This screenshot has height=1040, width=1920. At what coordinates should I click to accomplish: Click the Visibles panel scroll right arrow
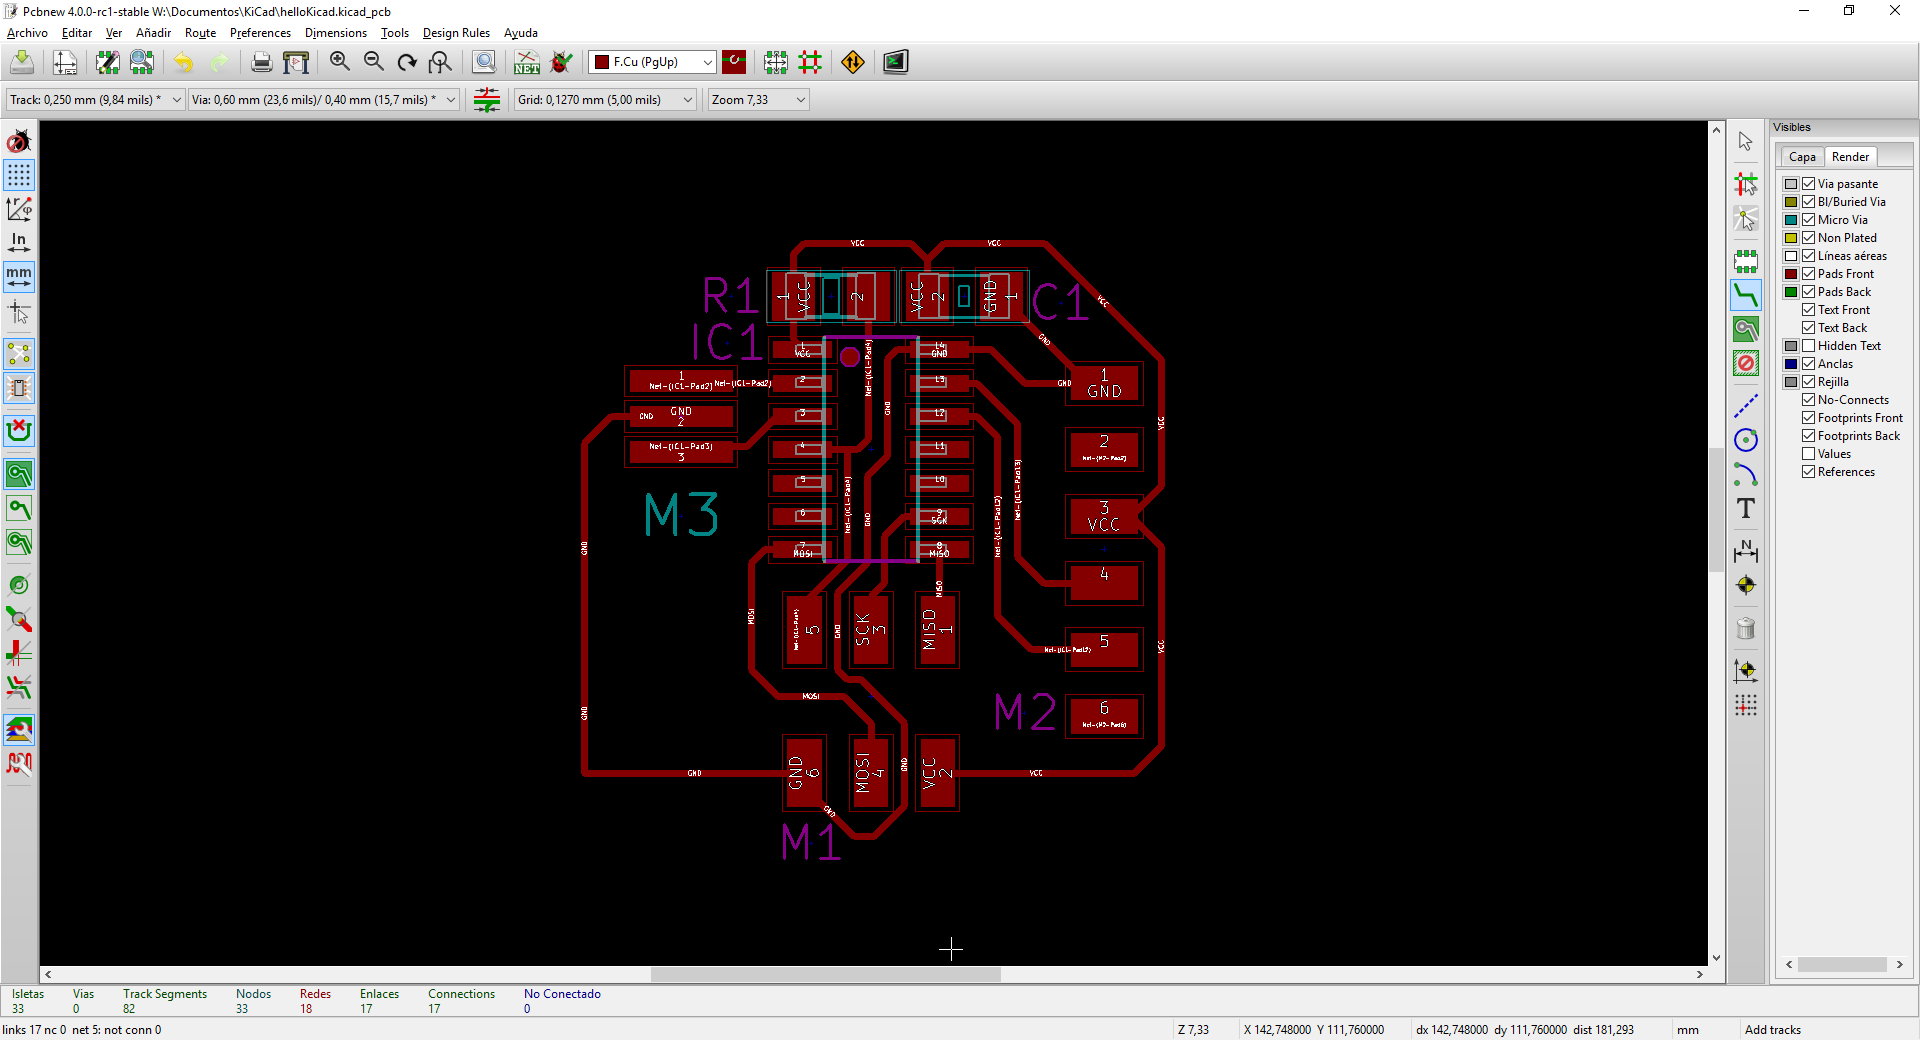click(x=1900, y=965)
